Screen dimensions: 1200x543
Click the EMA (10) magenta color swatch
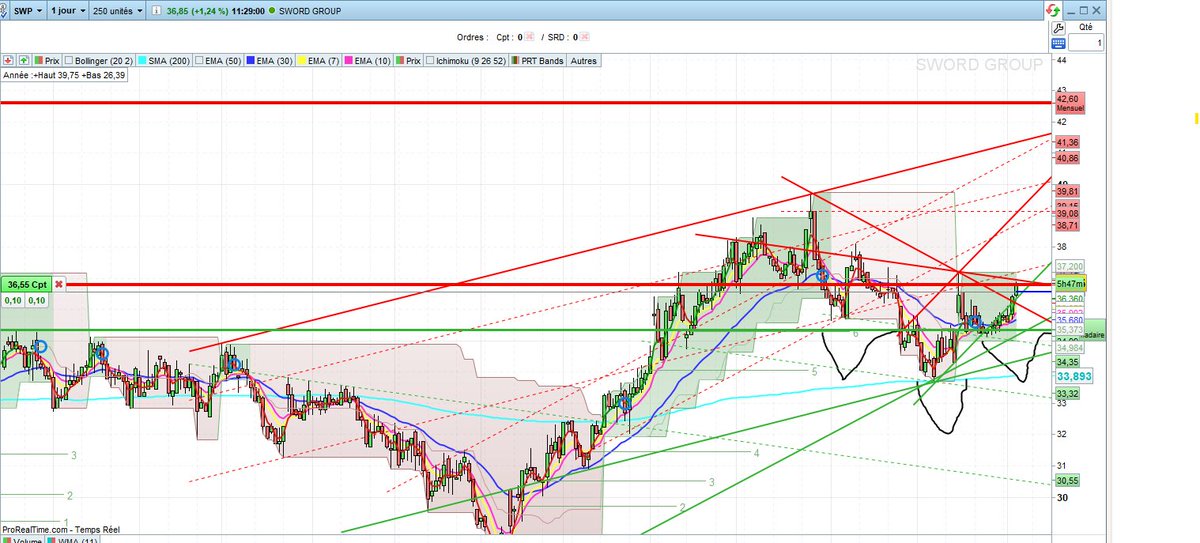[350, 61]
